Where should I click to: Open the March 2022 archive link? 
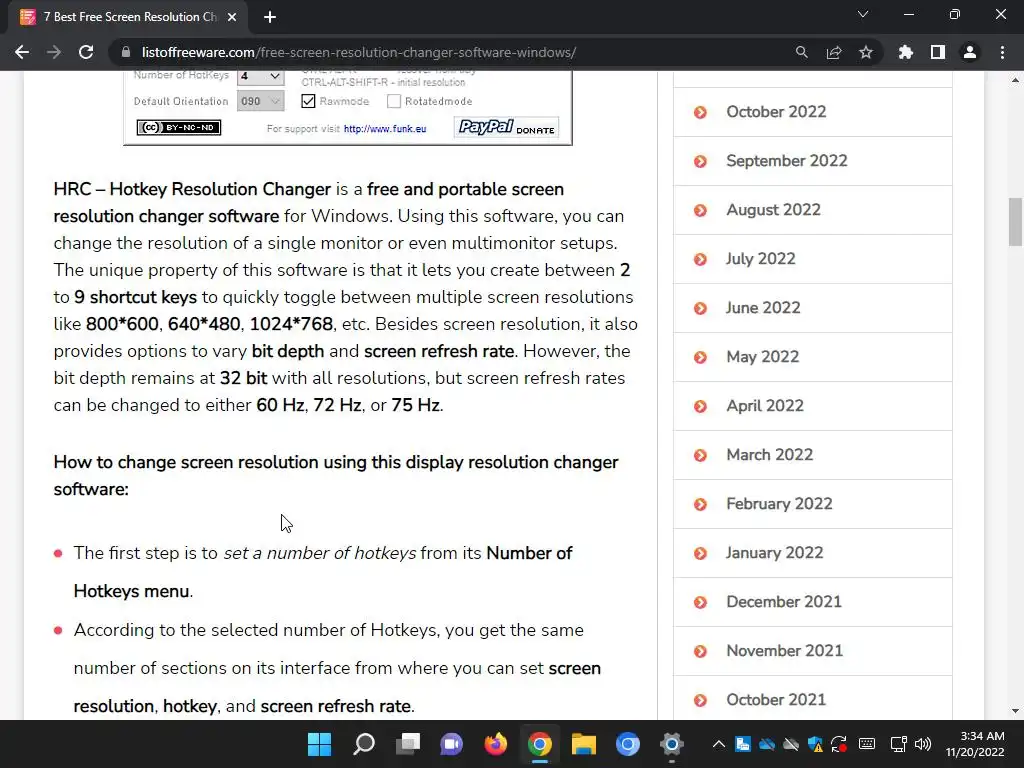pos(769,455)
